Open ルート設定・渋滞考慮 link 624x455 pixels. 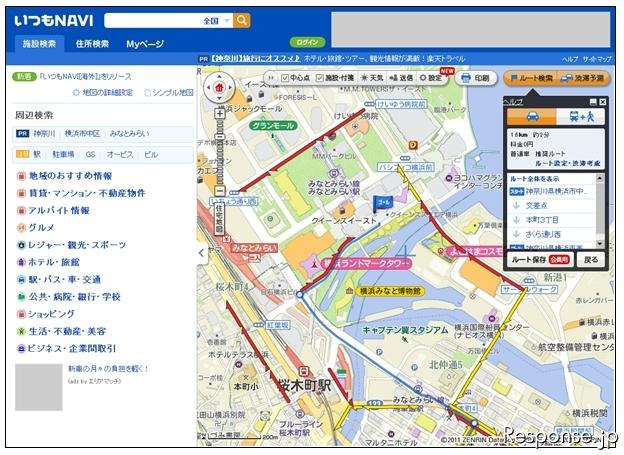pyautogui.click(x=567, y=163)
